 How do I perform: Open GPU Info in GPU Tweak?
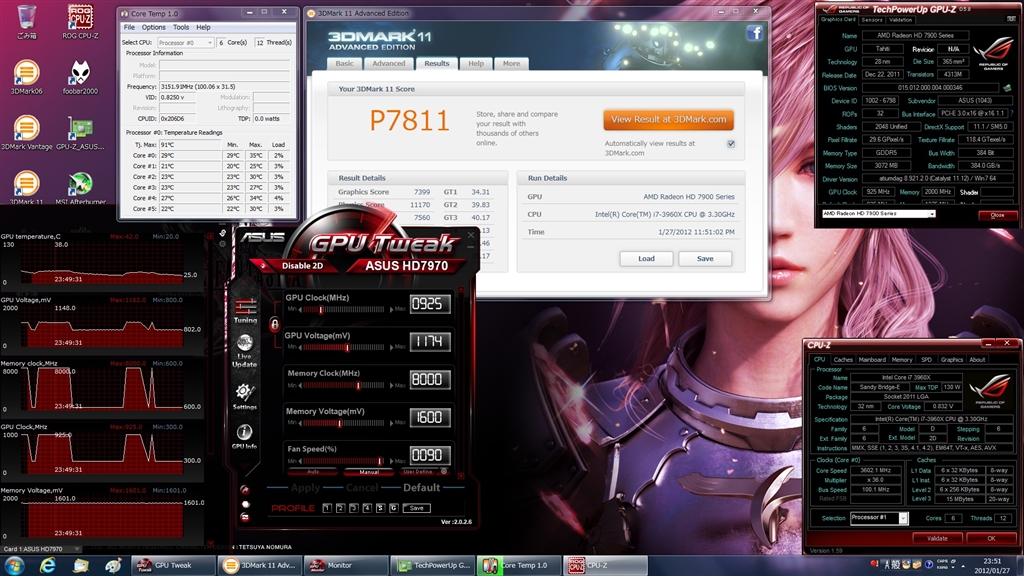point(244,436)
